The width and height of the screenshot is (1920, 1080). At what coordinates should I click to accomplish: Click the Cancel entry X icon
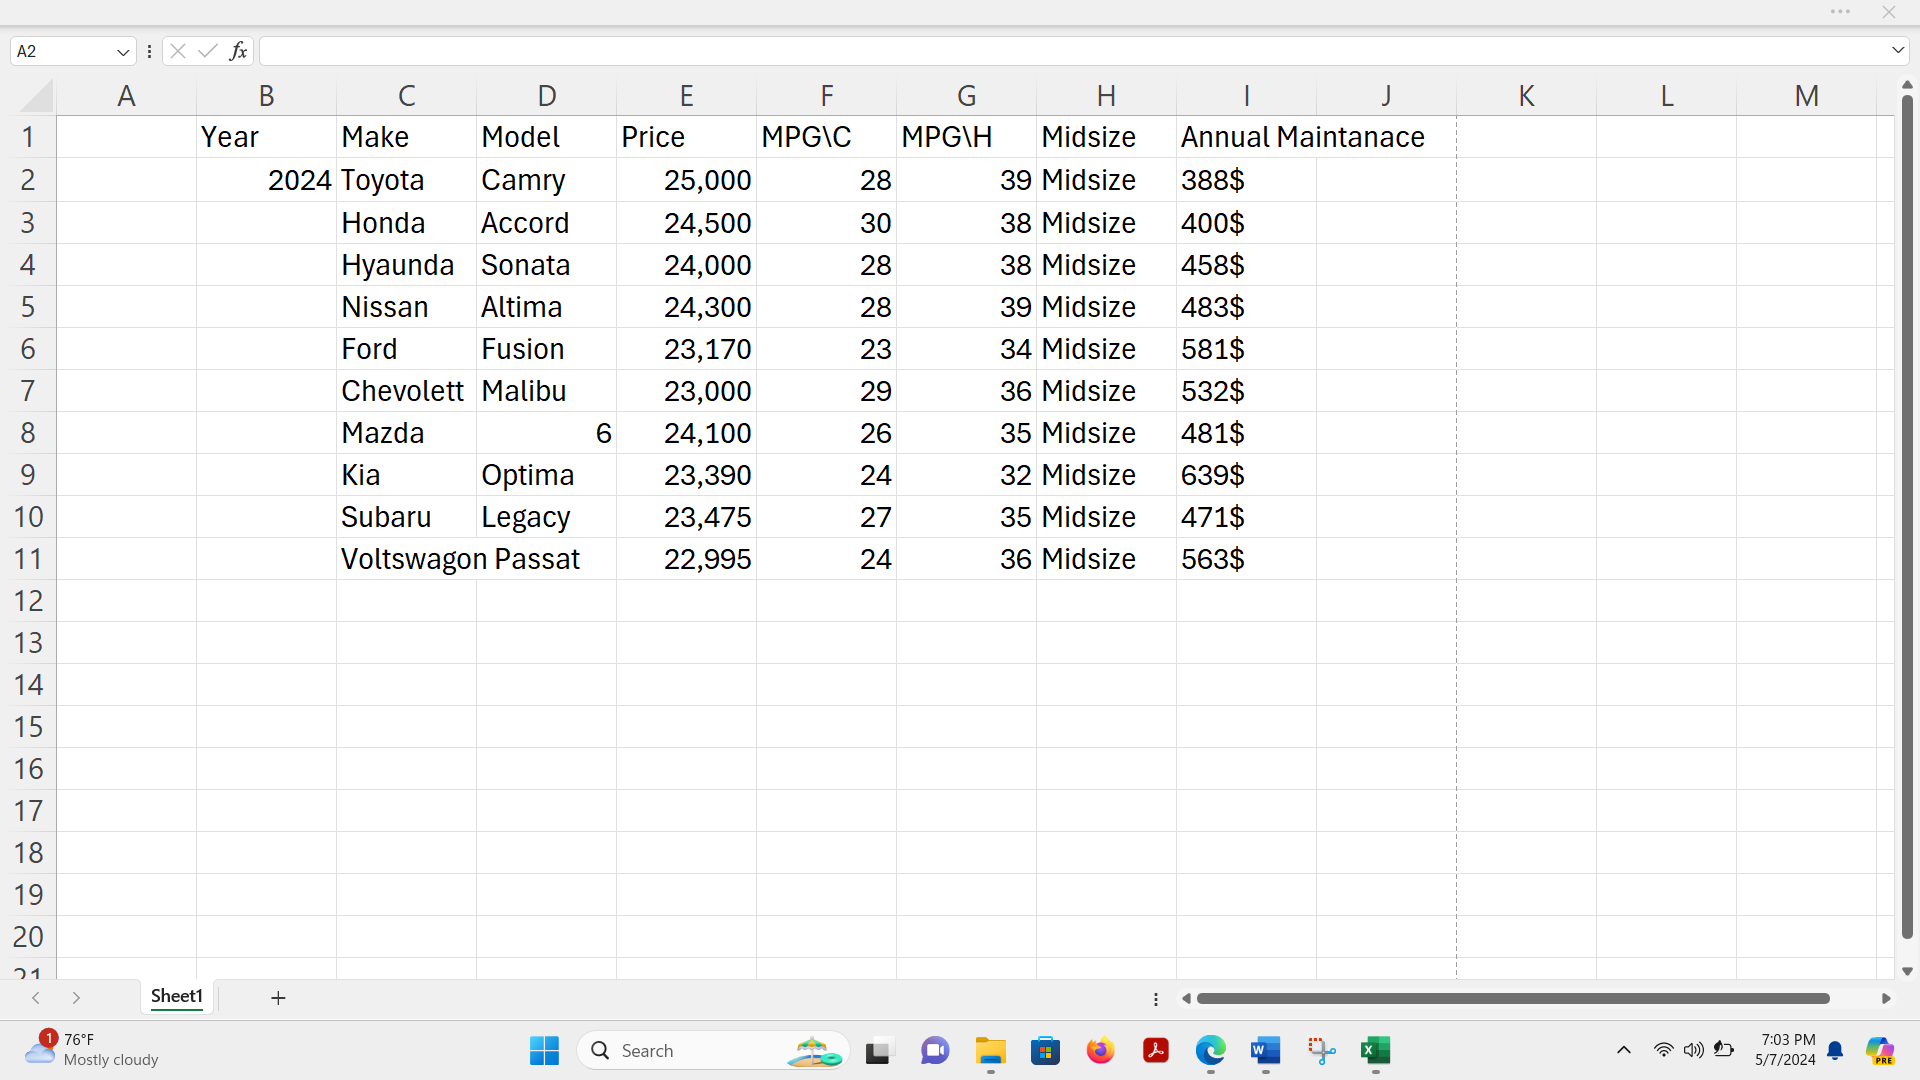(178, 51)
